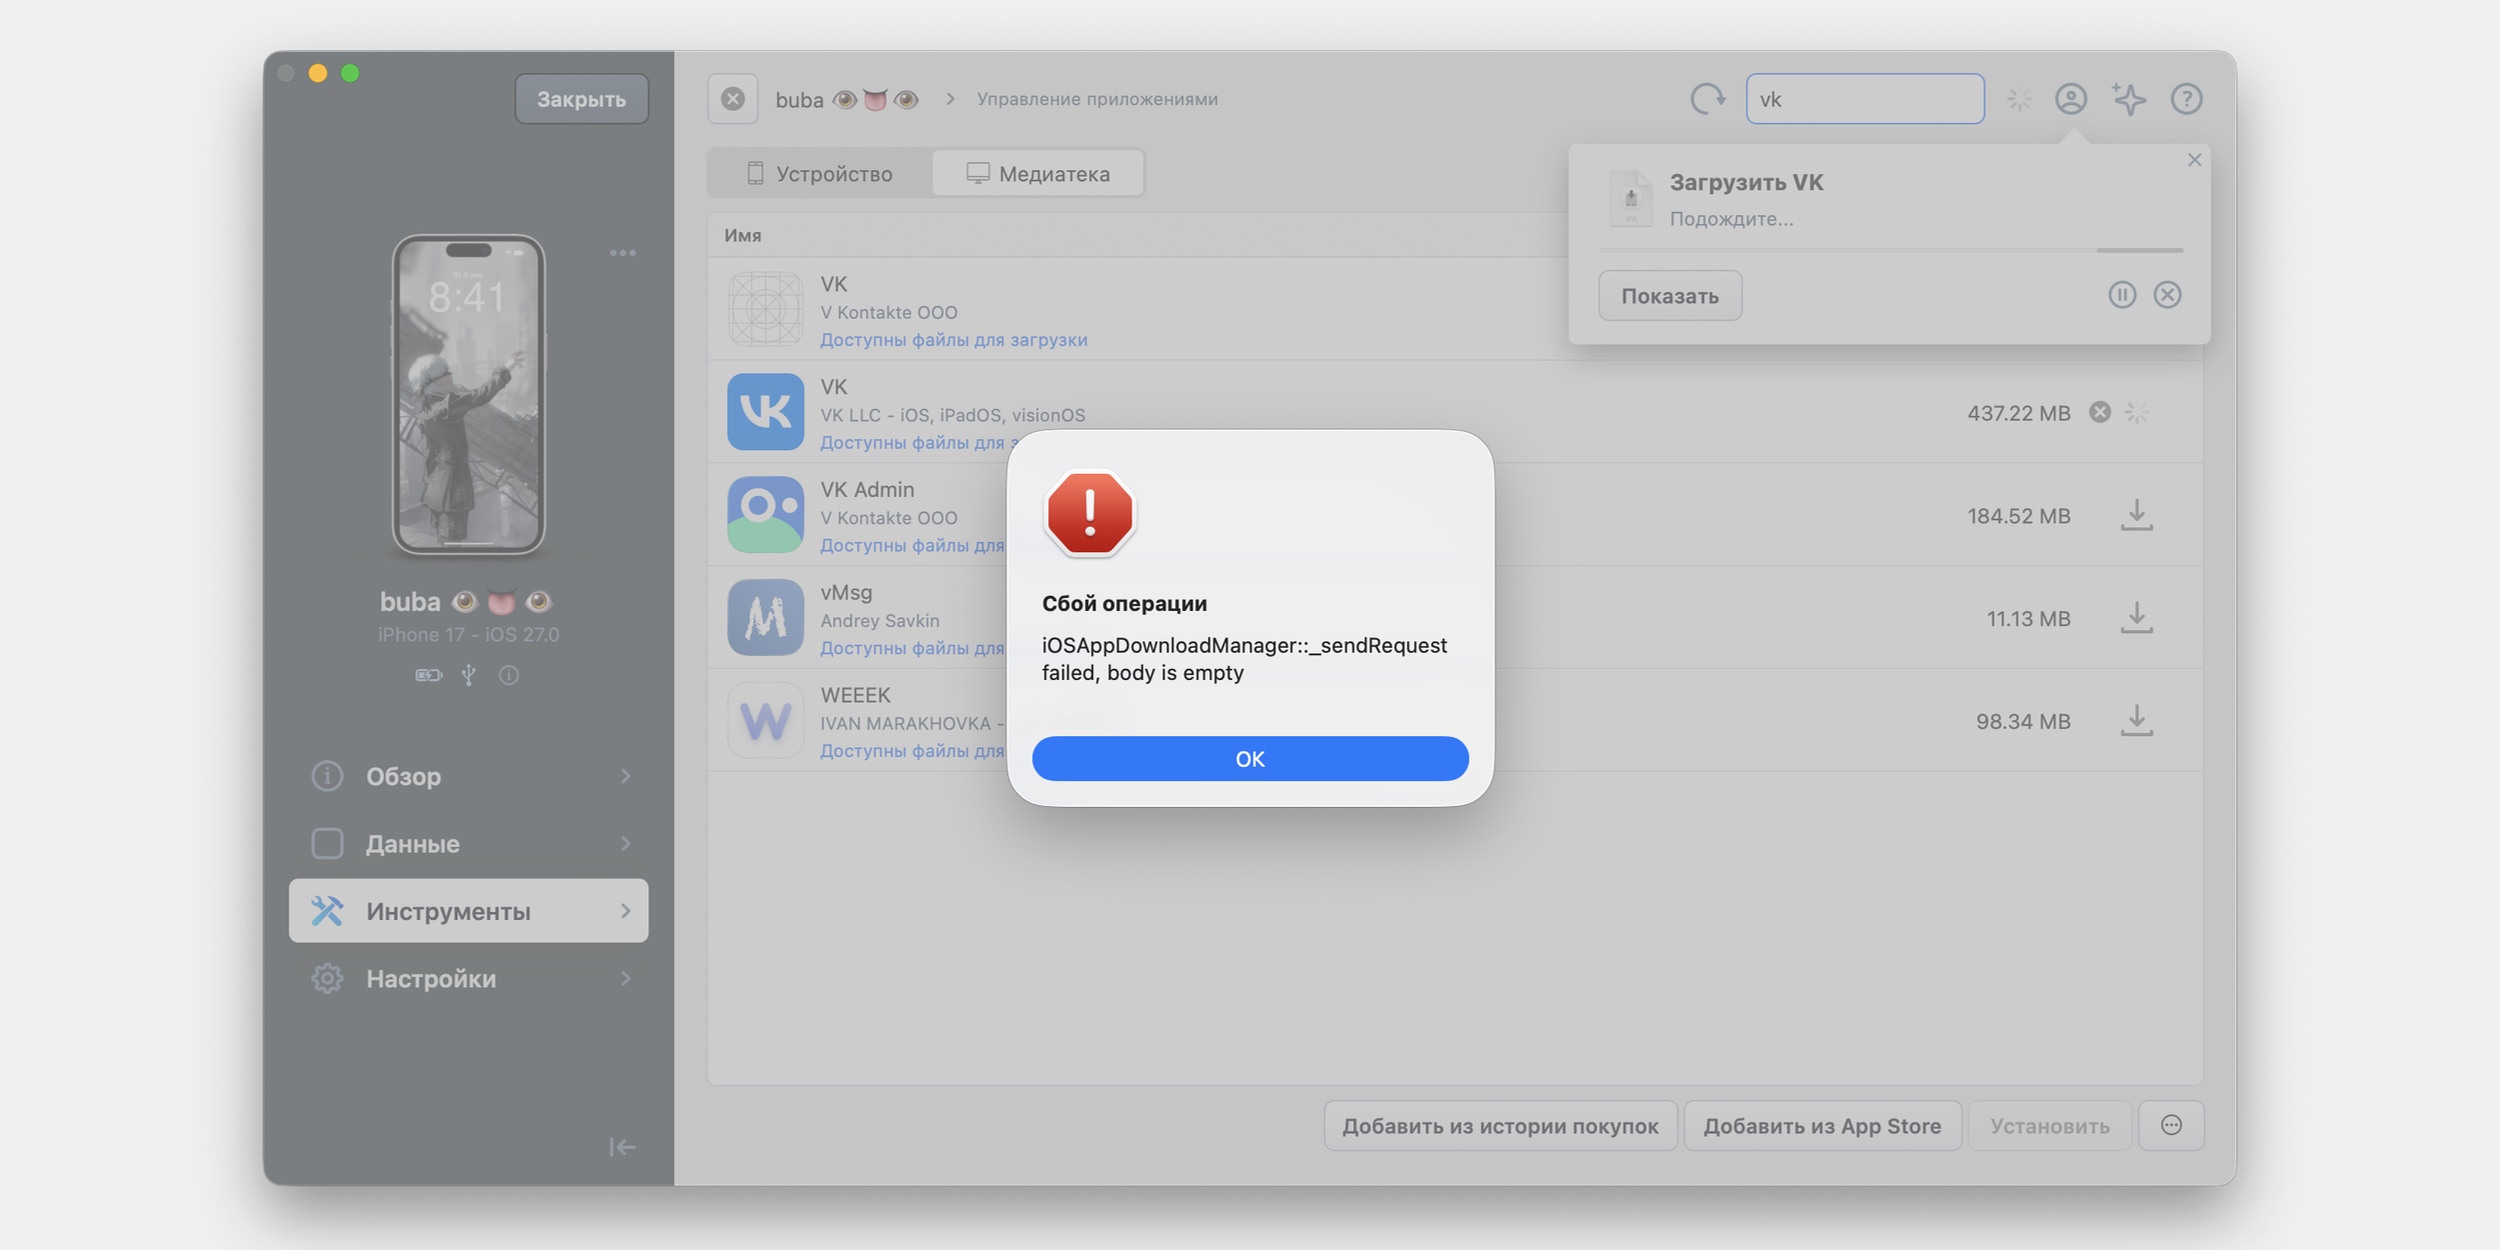Expand the Инструменты sidebar section
2500x1250 pixels.
pyautogui.click(x=469, y=911)
